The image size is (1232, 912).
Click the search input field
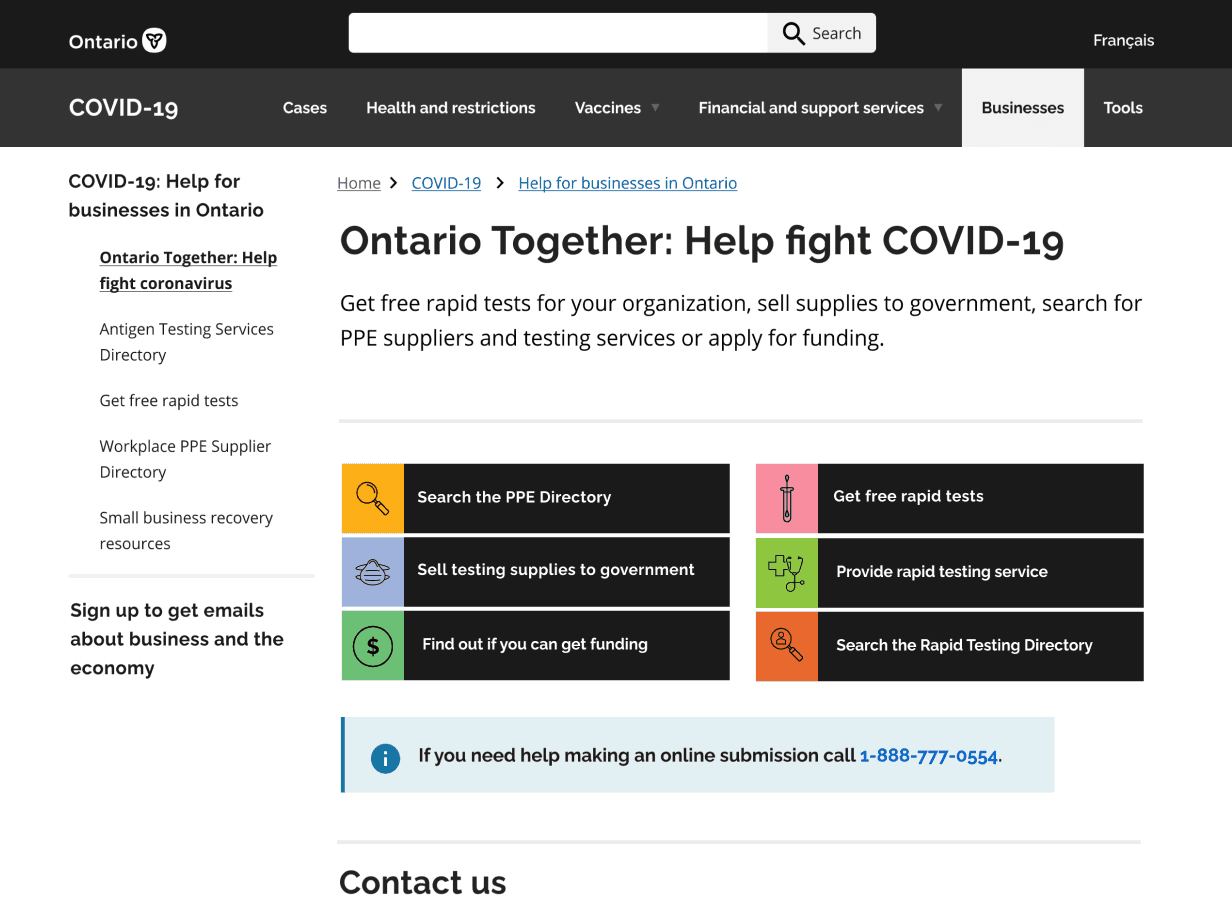[558, 33]
